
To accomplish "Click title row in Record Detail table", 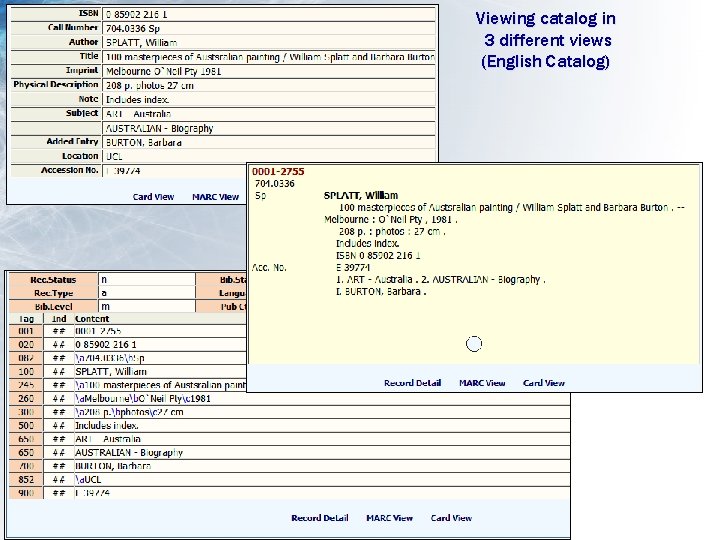I will 223,57.
